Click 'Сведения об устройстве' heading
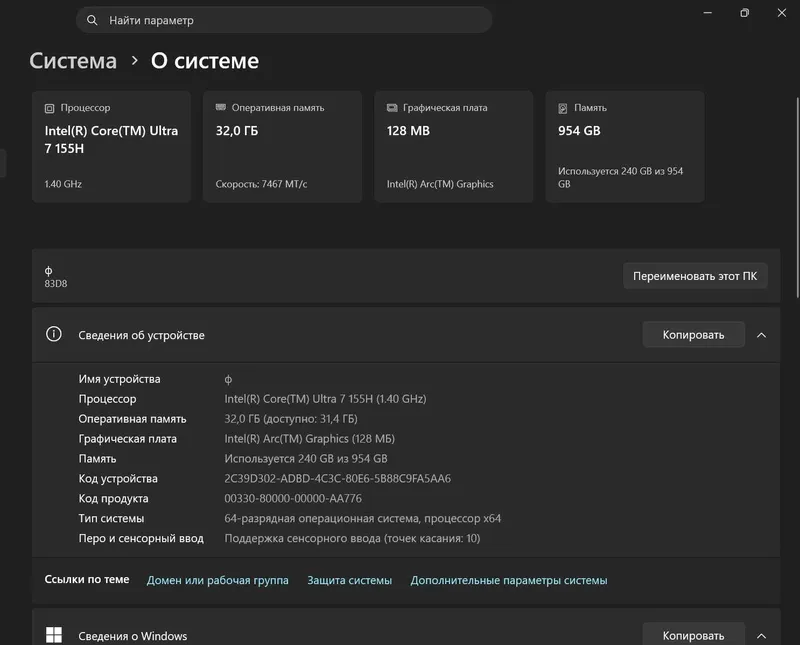 pos(141,335)
